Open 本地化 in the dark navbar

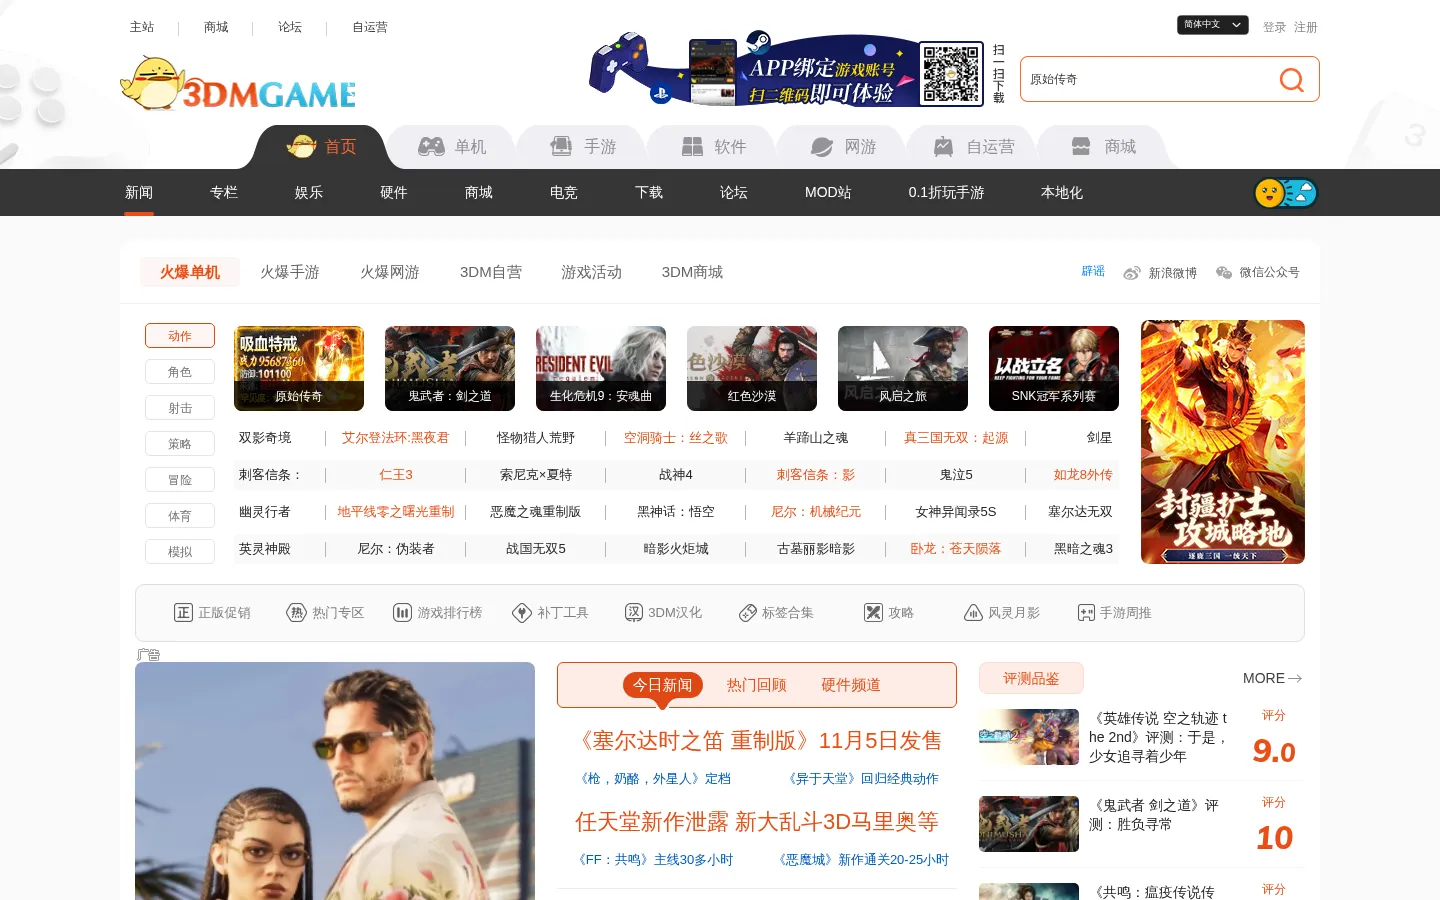1062,193
